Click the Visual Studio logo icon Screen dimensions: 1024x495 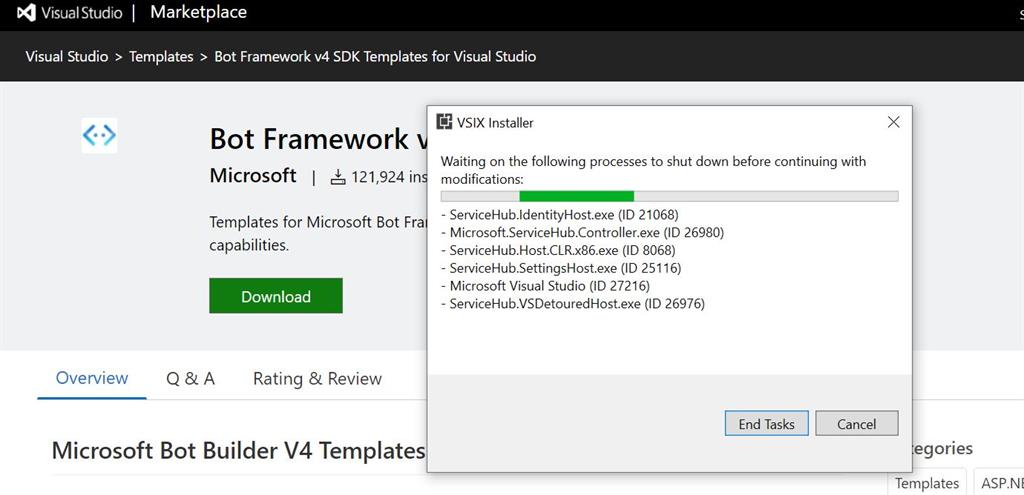click(x=26, y=13)
